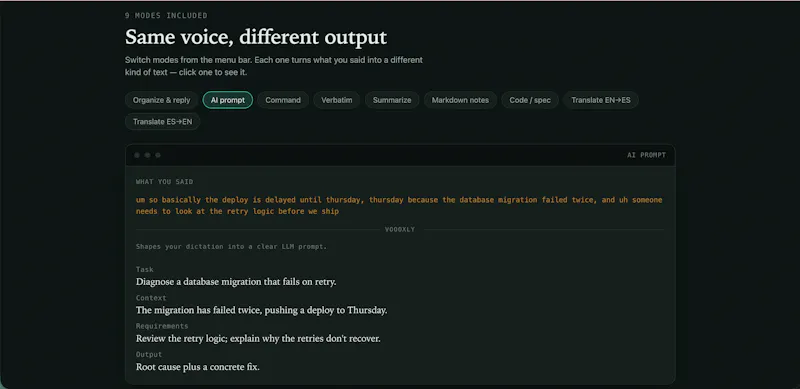Viewport: 800px width, 389px height.
Task: Click 'The migration has failed twice' line
Action: [x=261, y=310]
